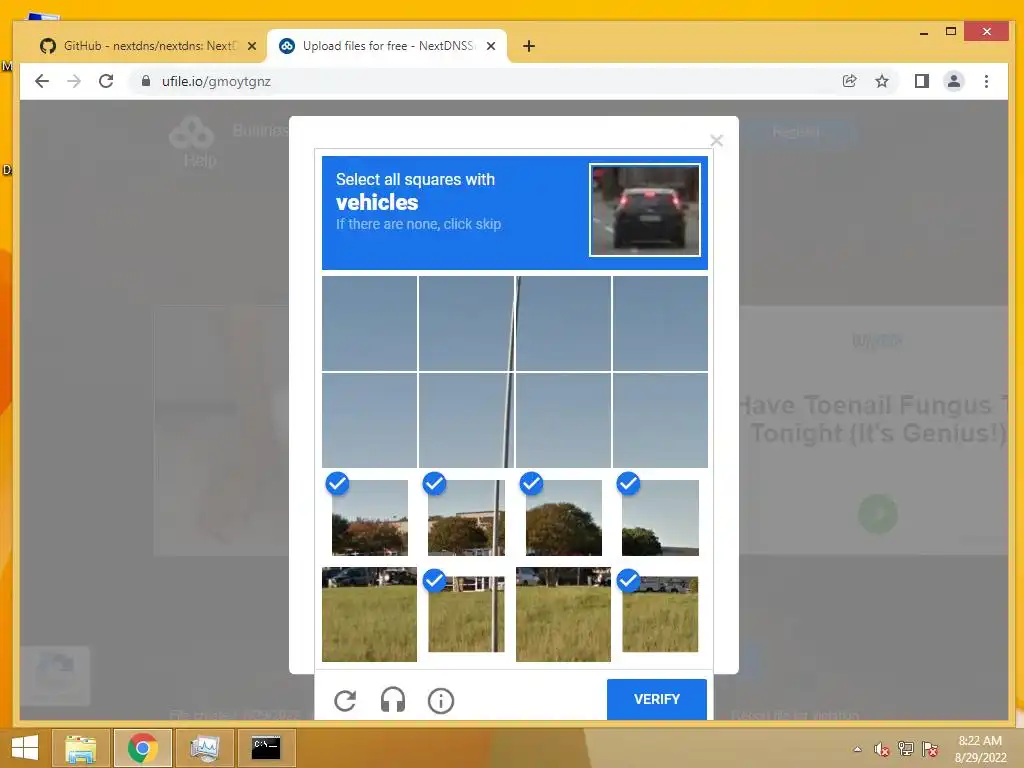Open the captcha info help icon

441,701
